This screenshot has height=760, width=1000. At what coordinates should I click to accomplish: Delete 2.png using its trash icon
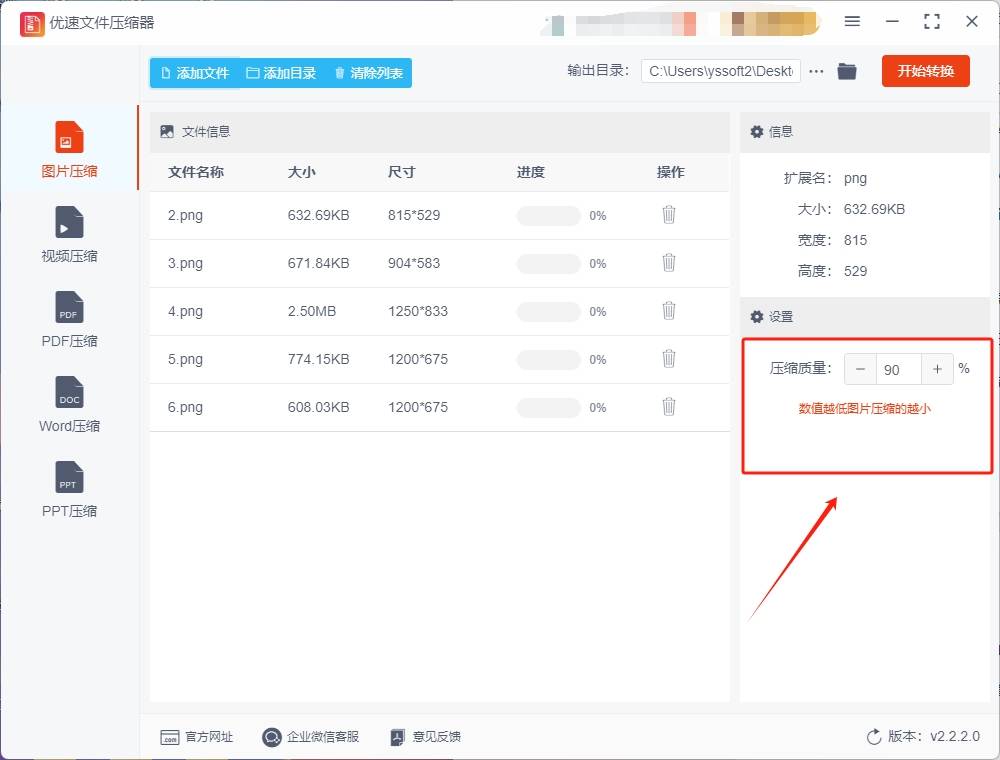[668, 215]
